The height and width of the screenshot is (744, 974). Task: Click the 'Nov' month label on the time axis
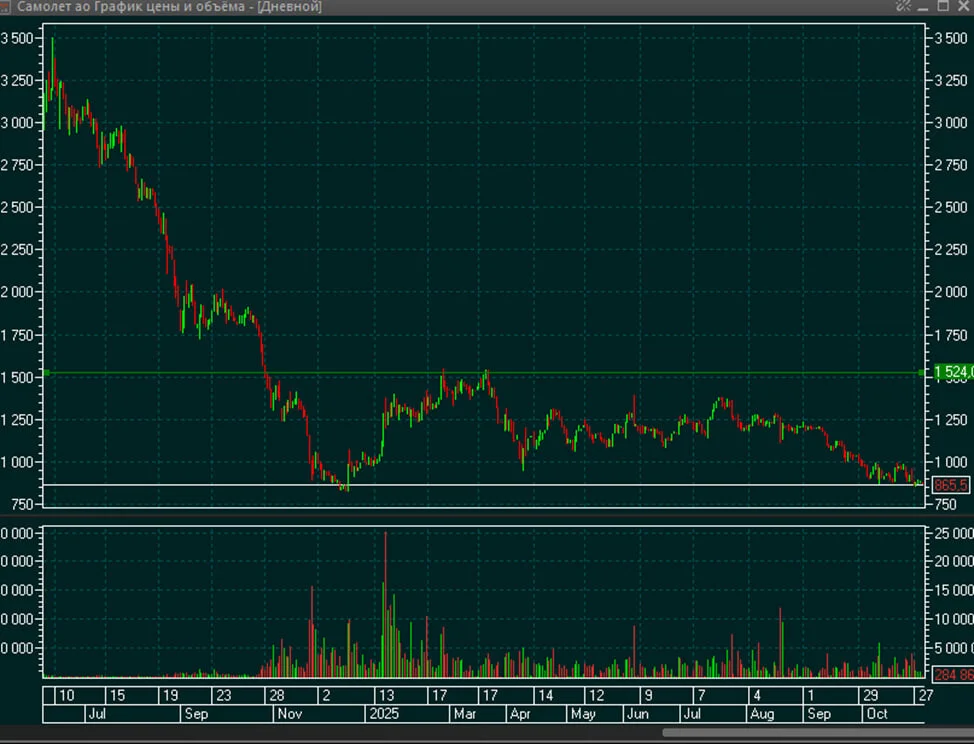289,714
